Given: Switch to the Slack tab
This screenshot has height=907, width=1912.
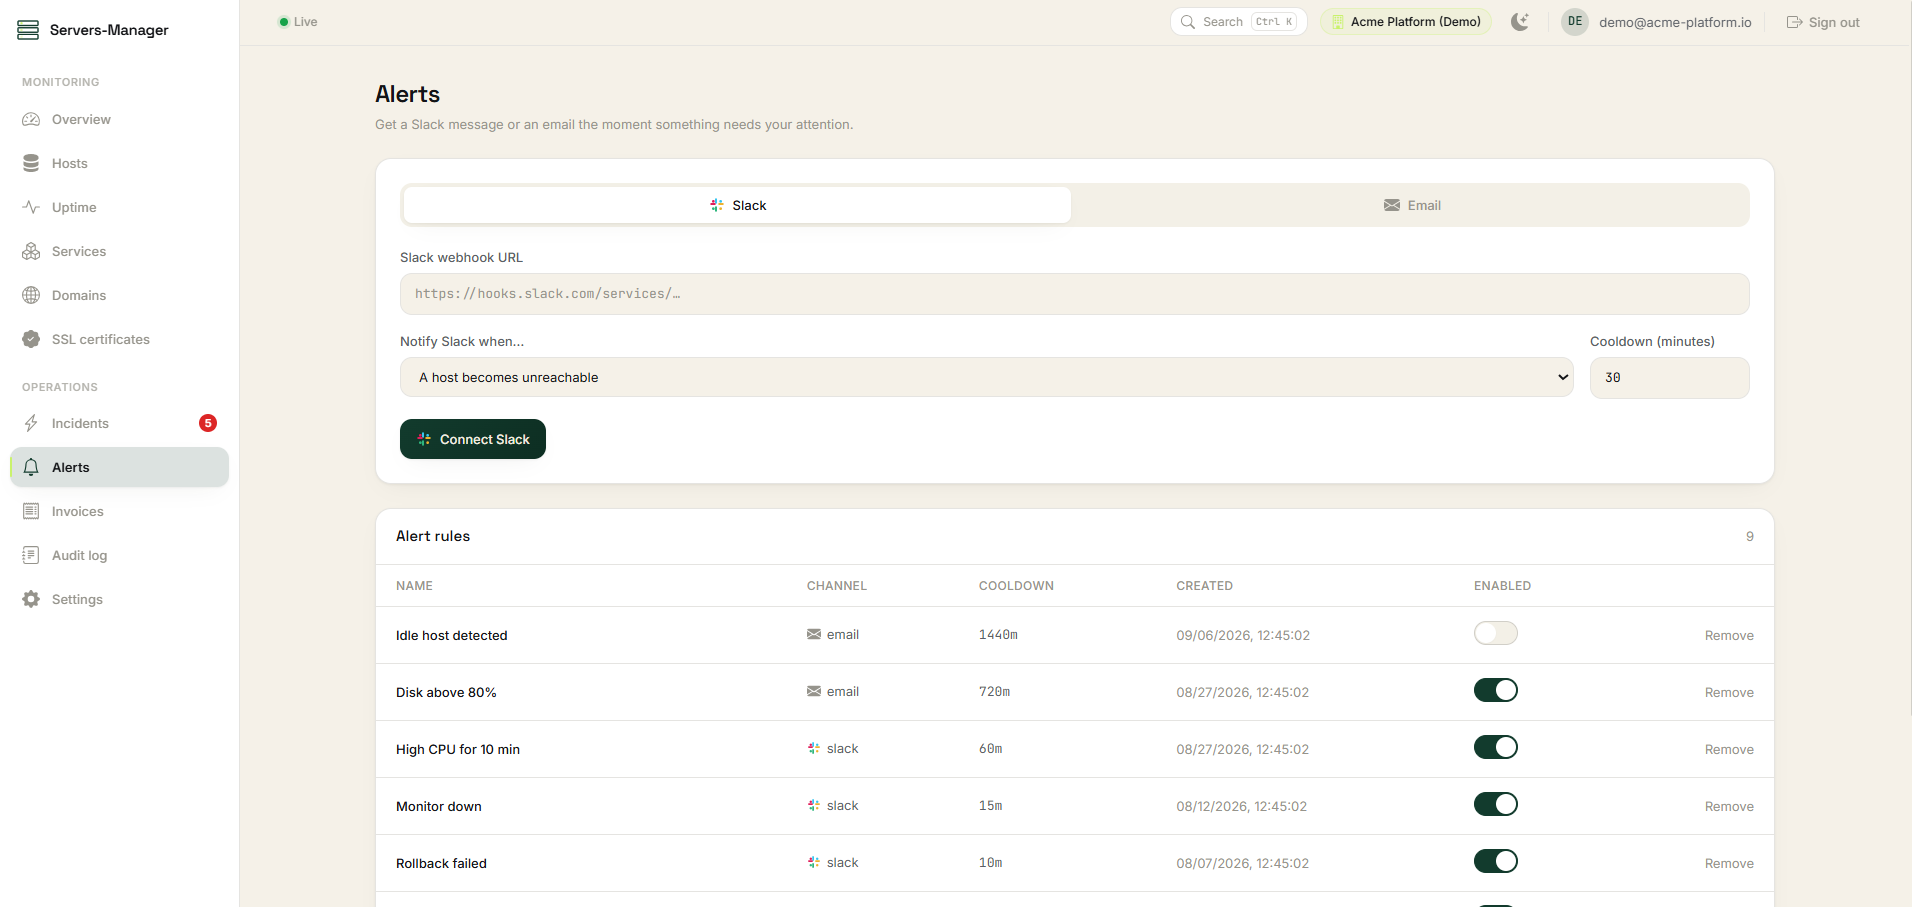Looking at the screenshot, I should coord(738,205).
